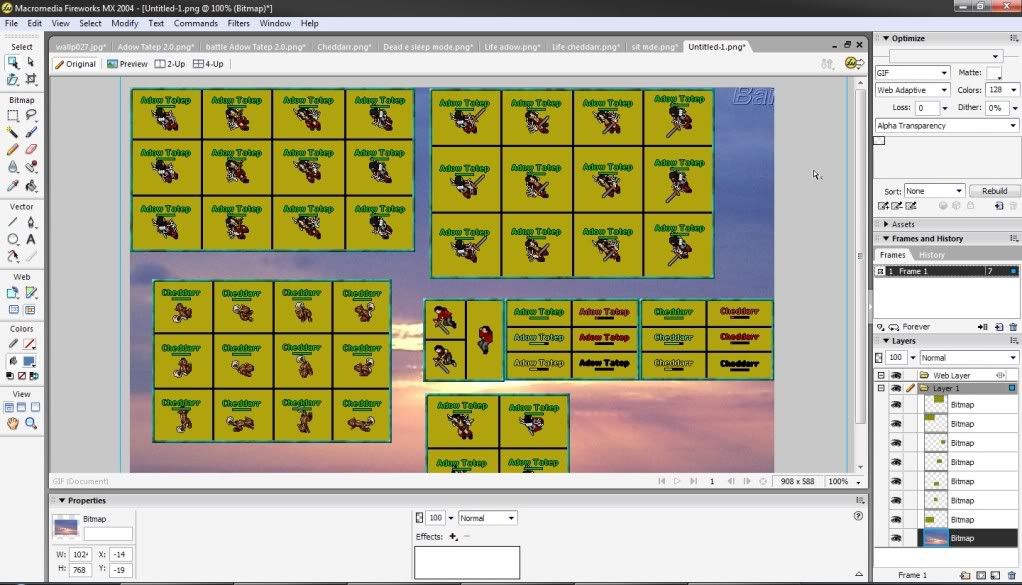Screen dimensions: 1022x585
Task: Click the Matte color swatch
Action: point(993,73)
